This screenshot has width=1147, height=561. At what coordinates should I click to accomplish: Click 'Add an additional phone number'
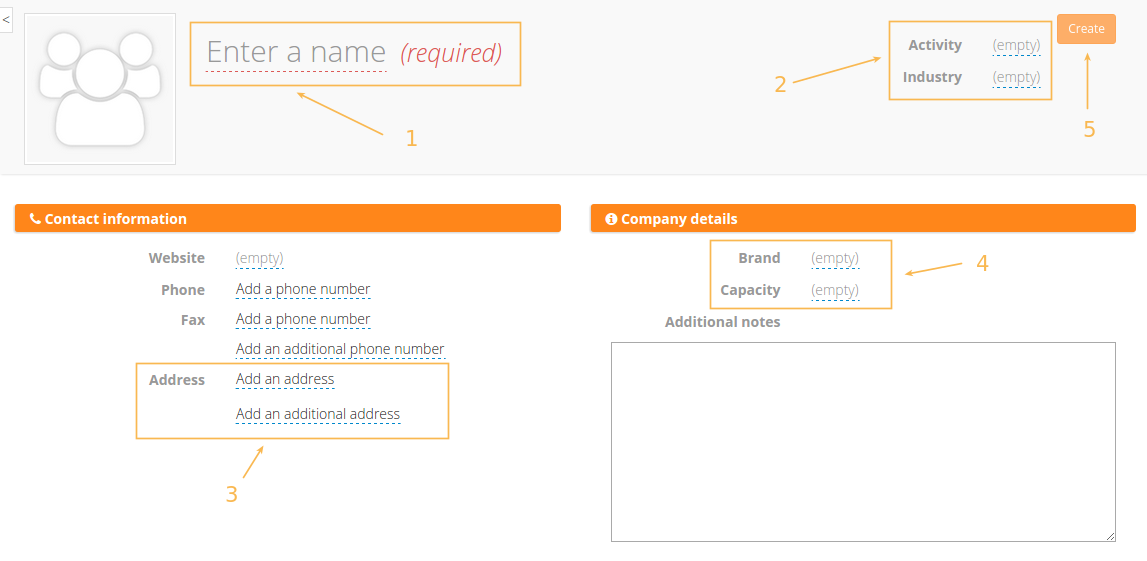tap(340, 350)
